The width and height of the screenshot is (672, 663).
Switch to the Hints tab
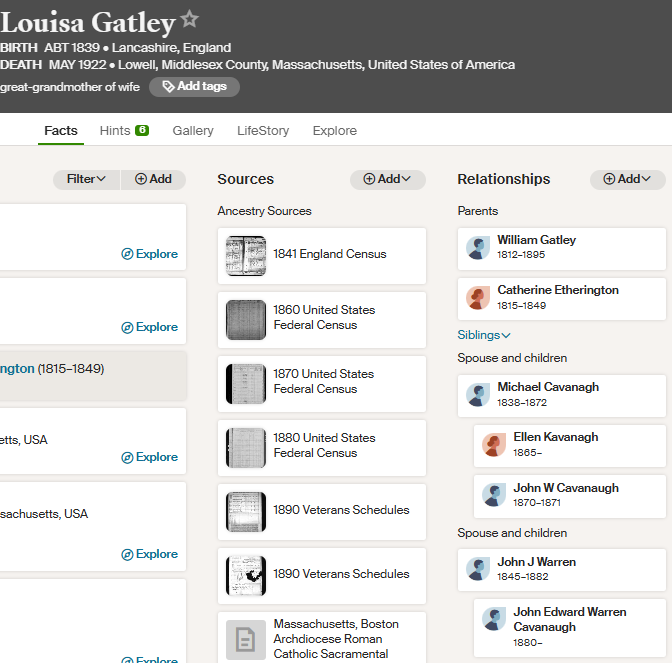(124, 131)
